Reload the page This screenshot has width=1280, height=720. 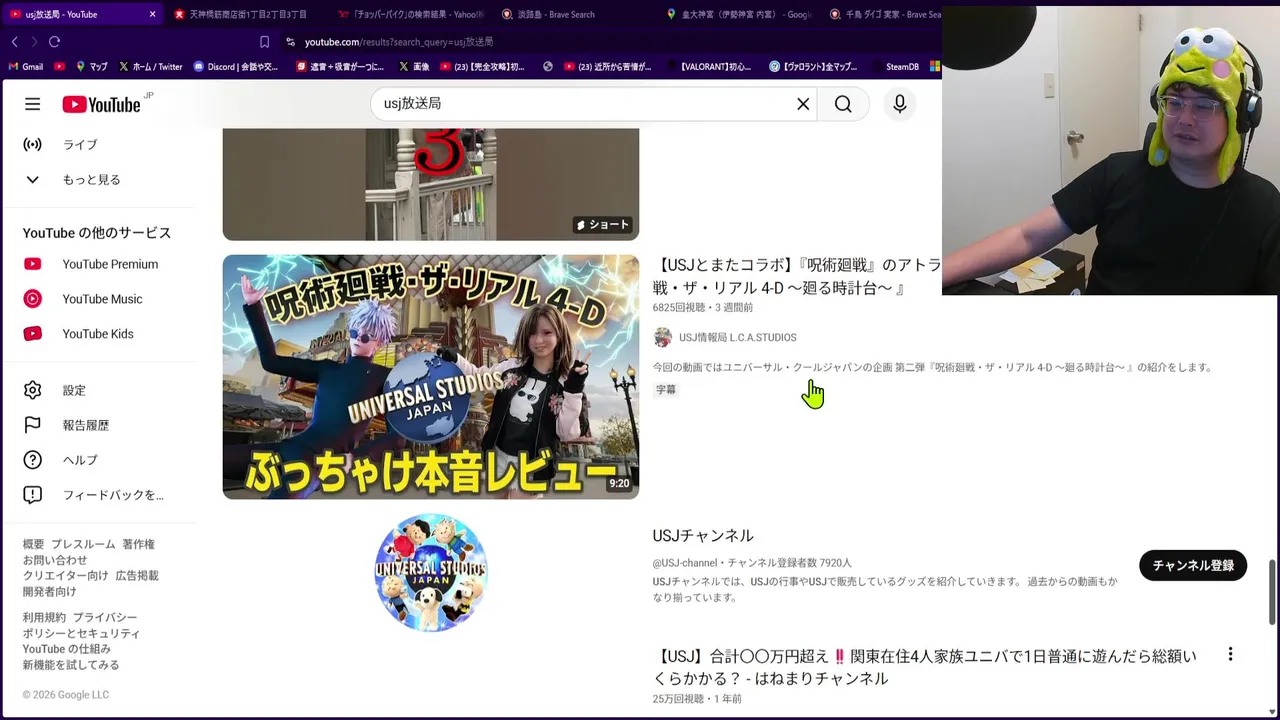(54, 42)
